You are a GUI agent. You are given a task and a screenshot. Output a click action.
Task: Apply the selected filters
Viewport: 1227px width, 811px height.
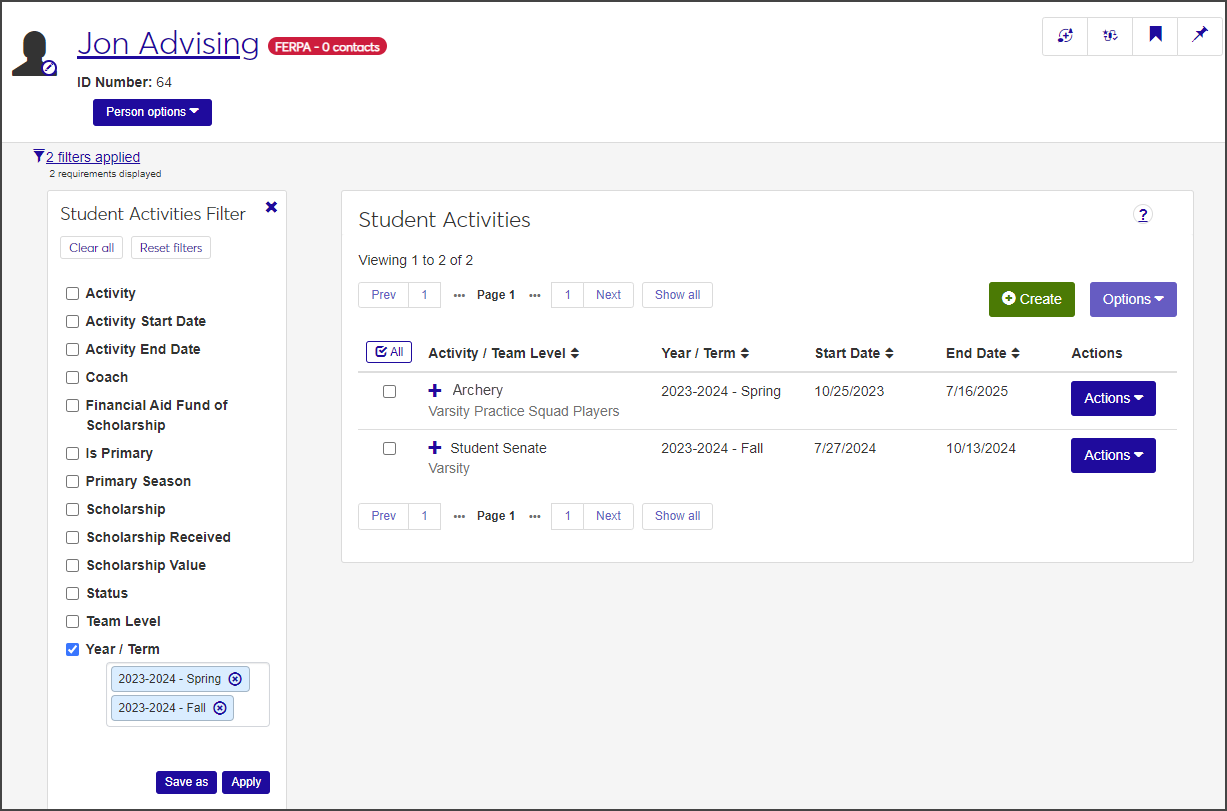[246, 782]
